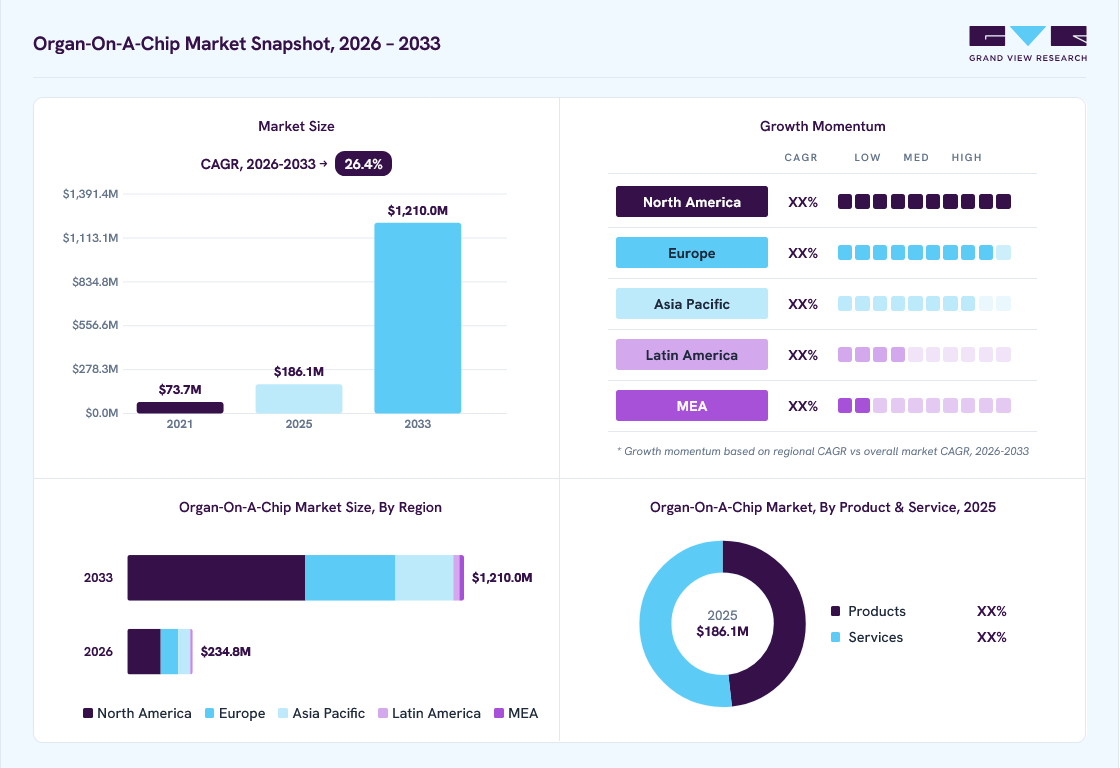Click the Asia Pacific momentum squares row
This screenshot has width=1120, height=768.
tap(924, 304)
